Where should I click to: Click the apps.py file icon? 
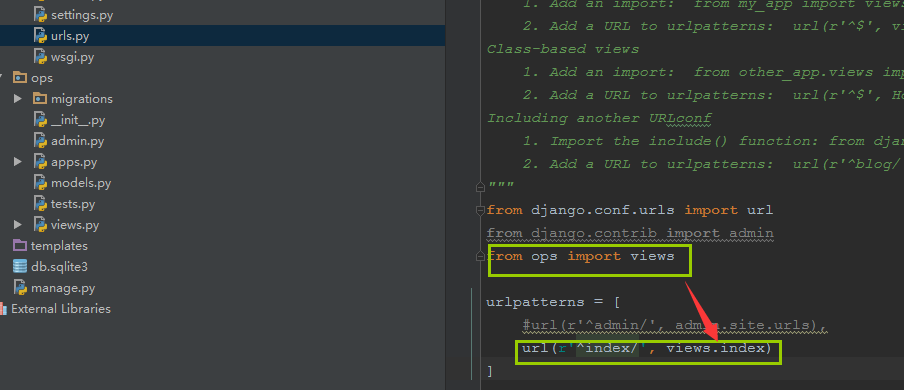(x=40, y=162)
